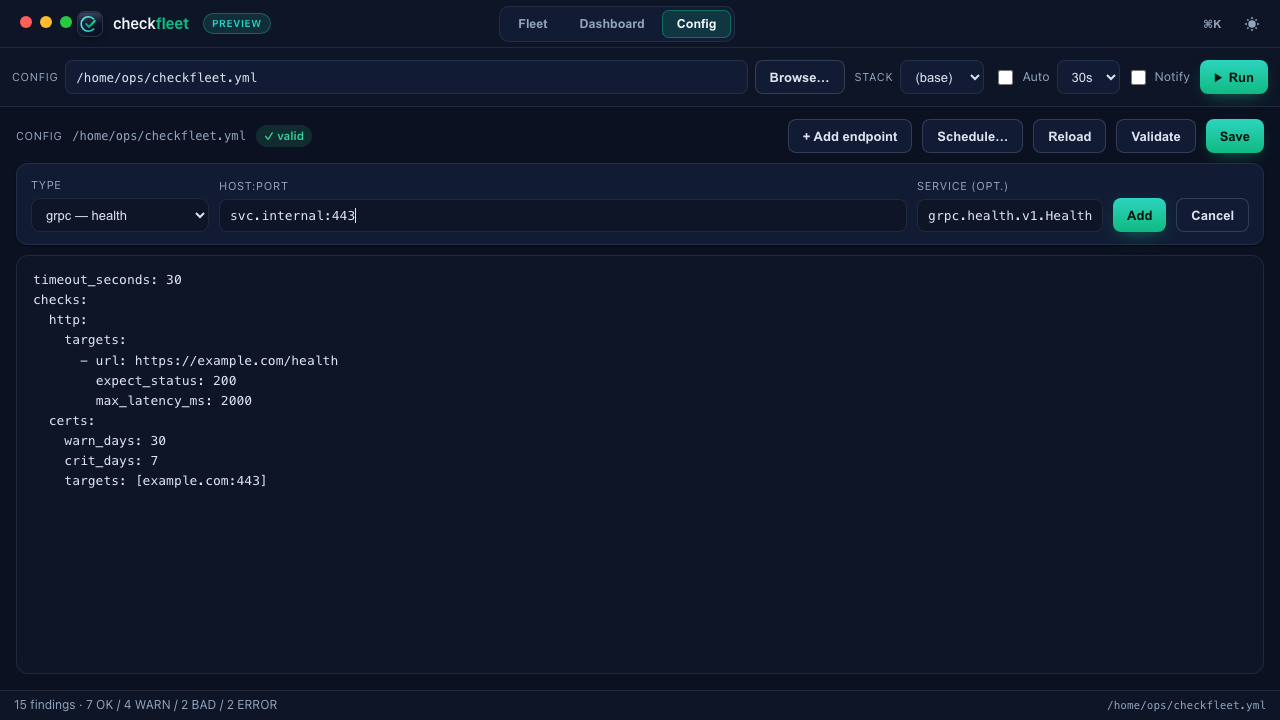1280x720 pixels.
Task: Click + Add endpoint button
Action: (850, 136)
